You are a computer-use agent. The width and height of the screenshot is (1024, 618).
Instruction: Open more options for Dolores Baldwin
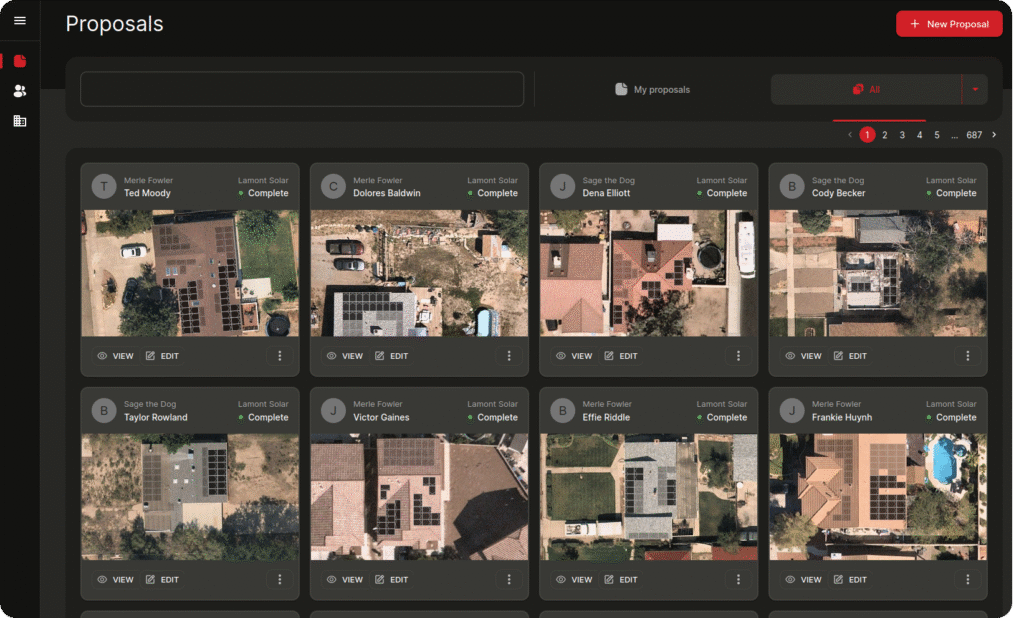509,356
